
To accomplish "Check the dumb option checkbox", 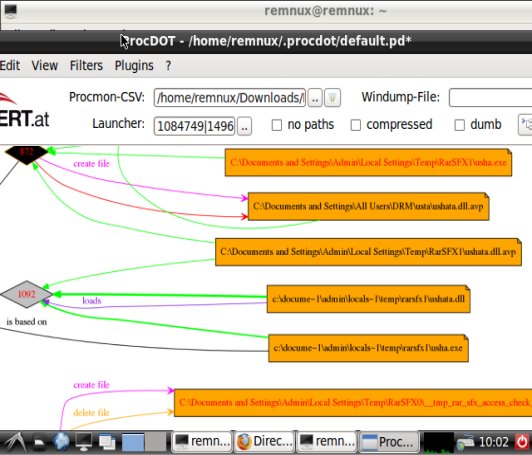I will [459, 125].
